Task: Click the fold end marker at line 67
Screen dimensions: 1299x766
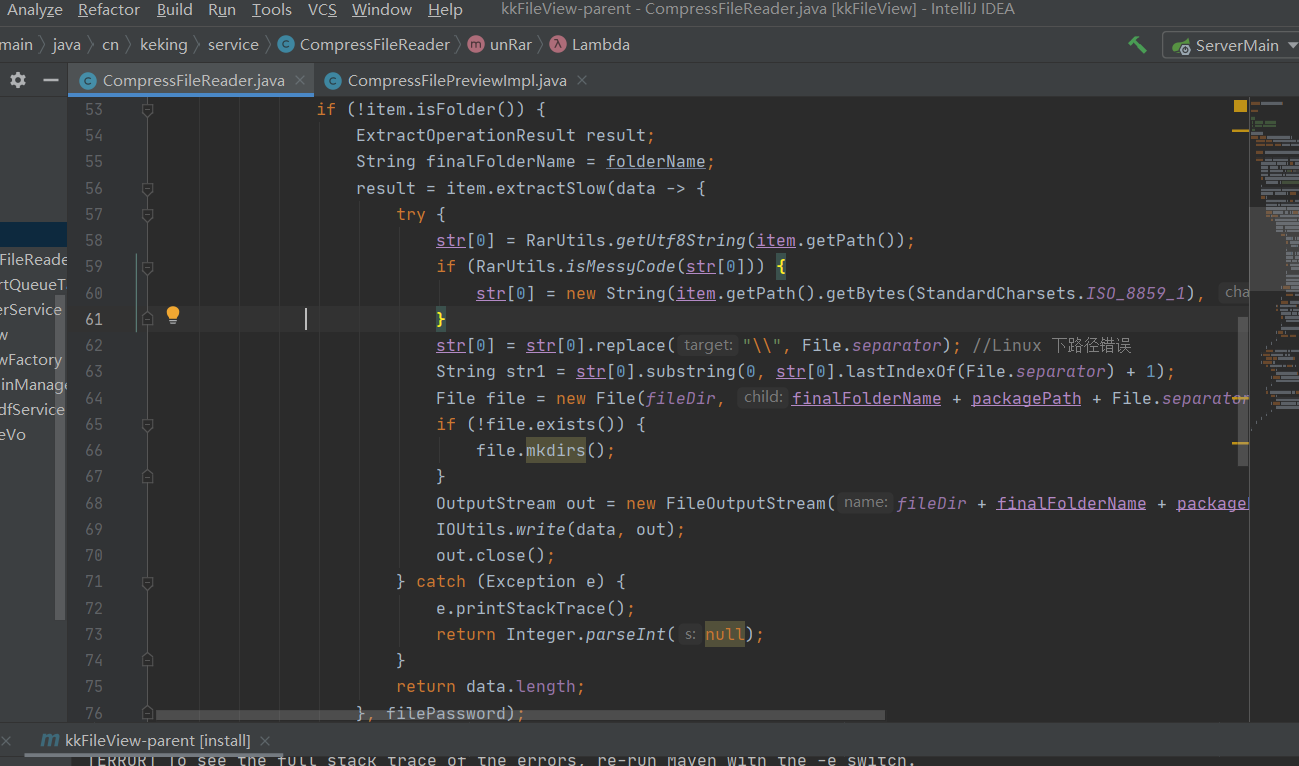Action: point(148,477)
